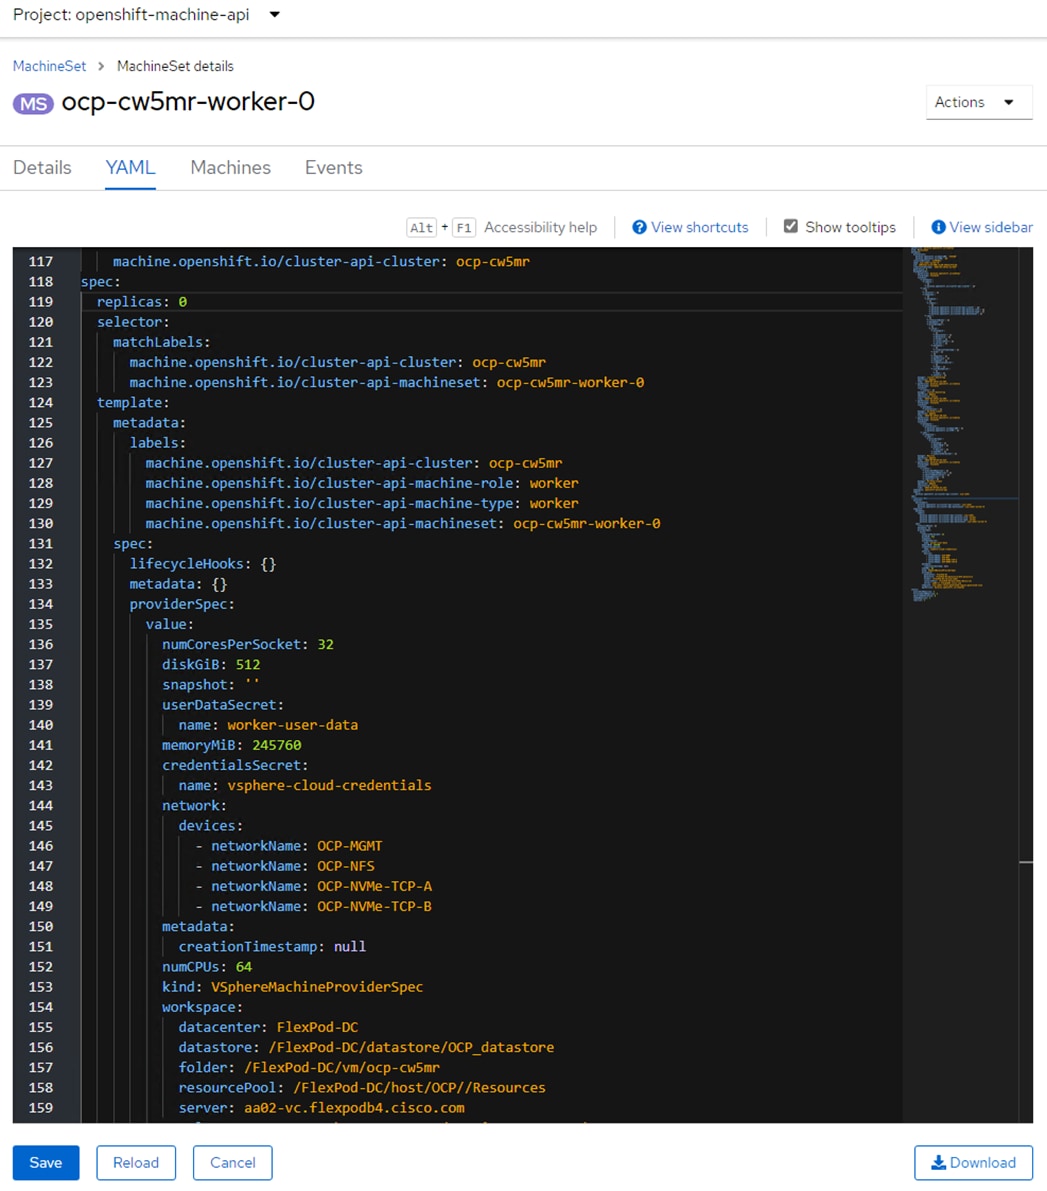
Task: Click the MS resource badge icon
Action: 33,103
